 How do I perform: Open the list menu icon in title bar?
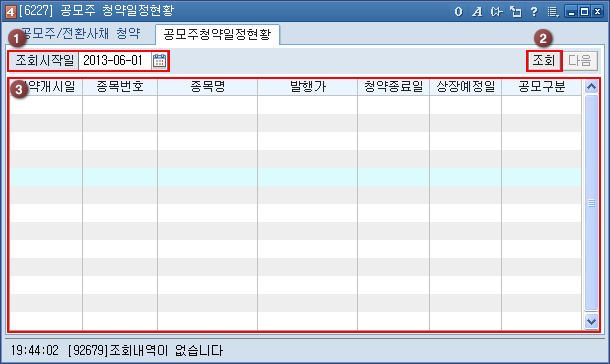click(x=553, y=12)
